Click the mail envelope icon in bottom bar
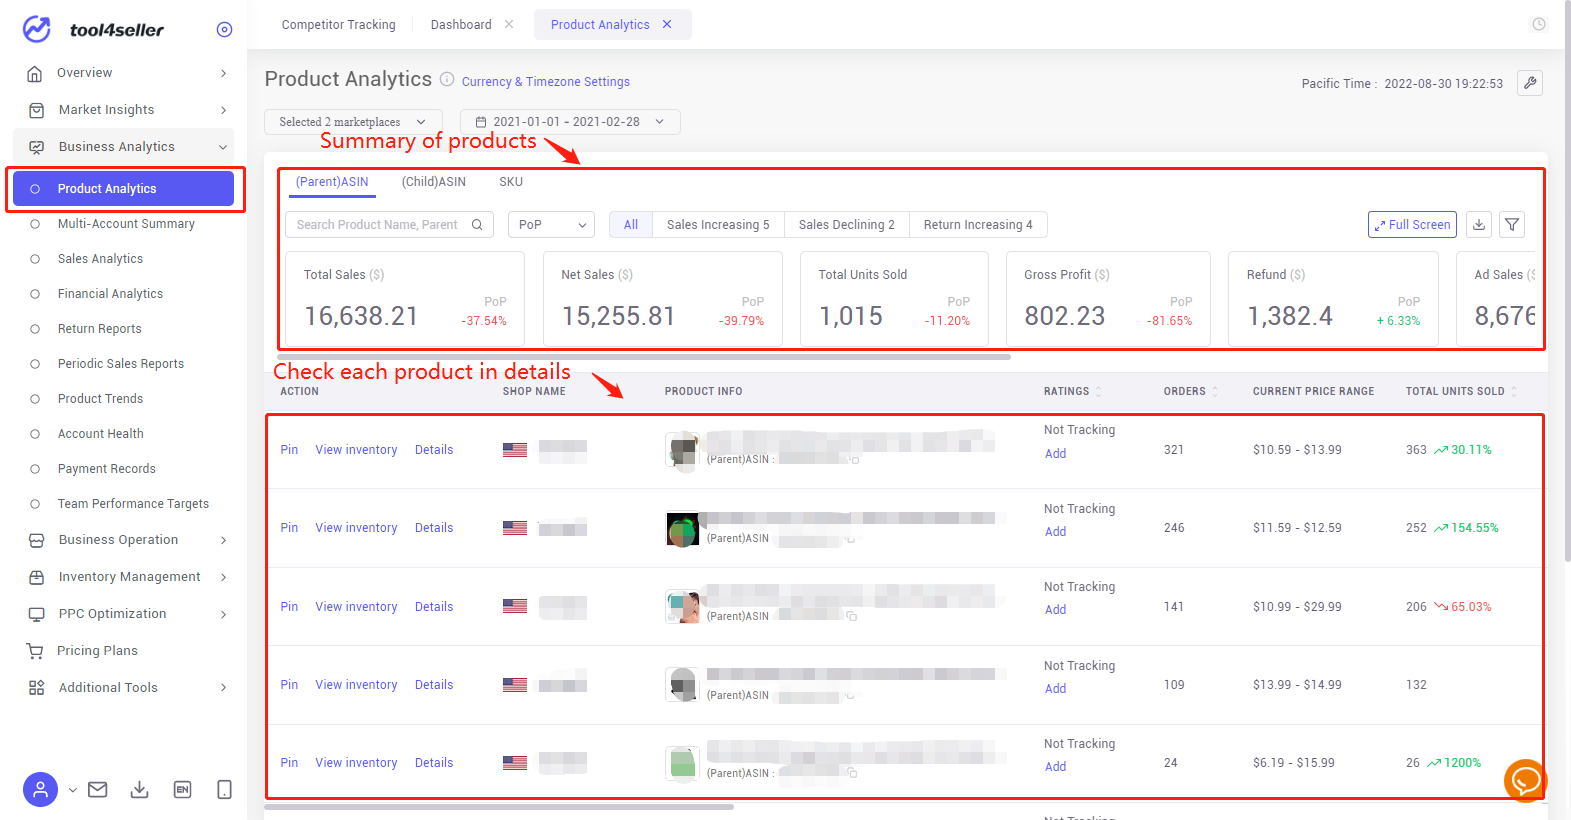 pyautogui.click(x=97, y=790)
